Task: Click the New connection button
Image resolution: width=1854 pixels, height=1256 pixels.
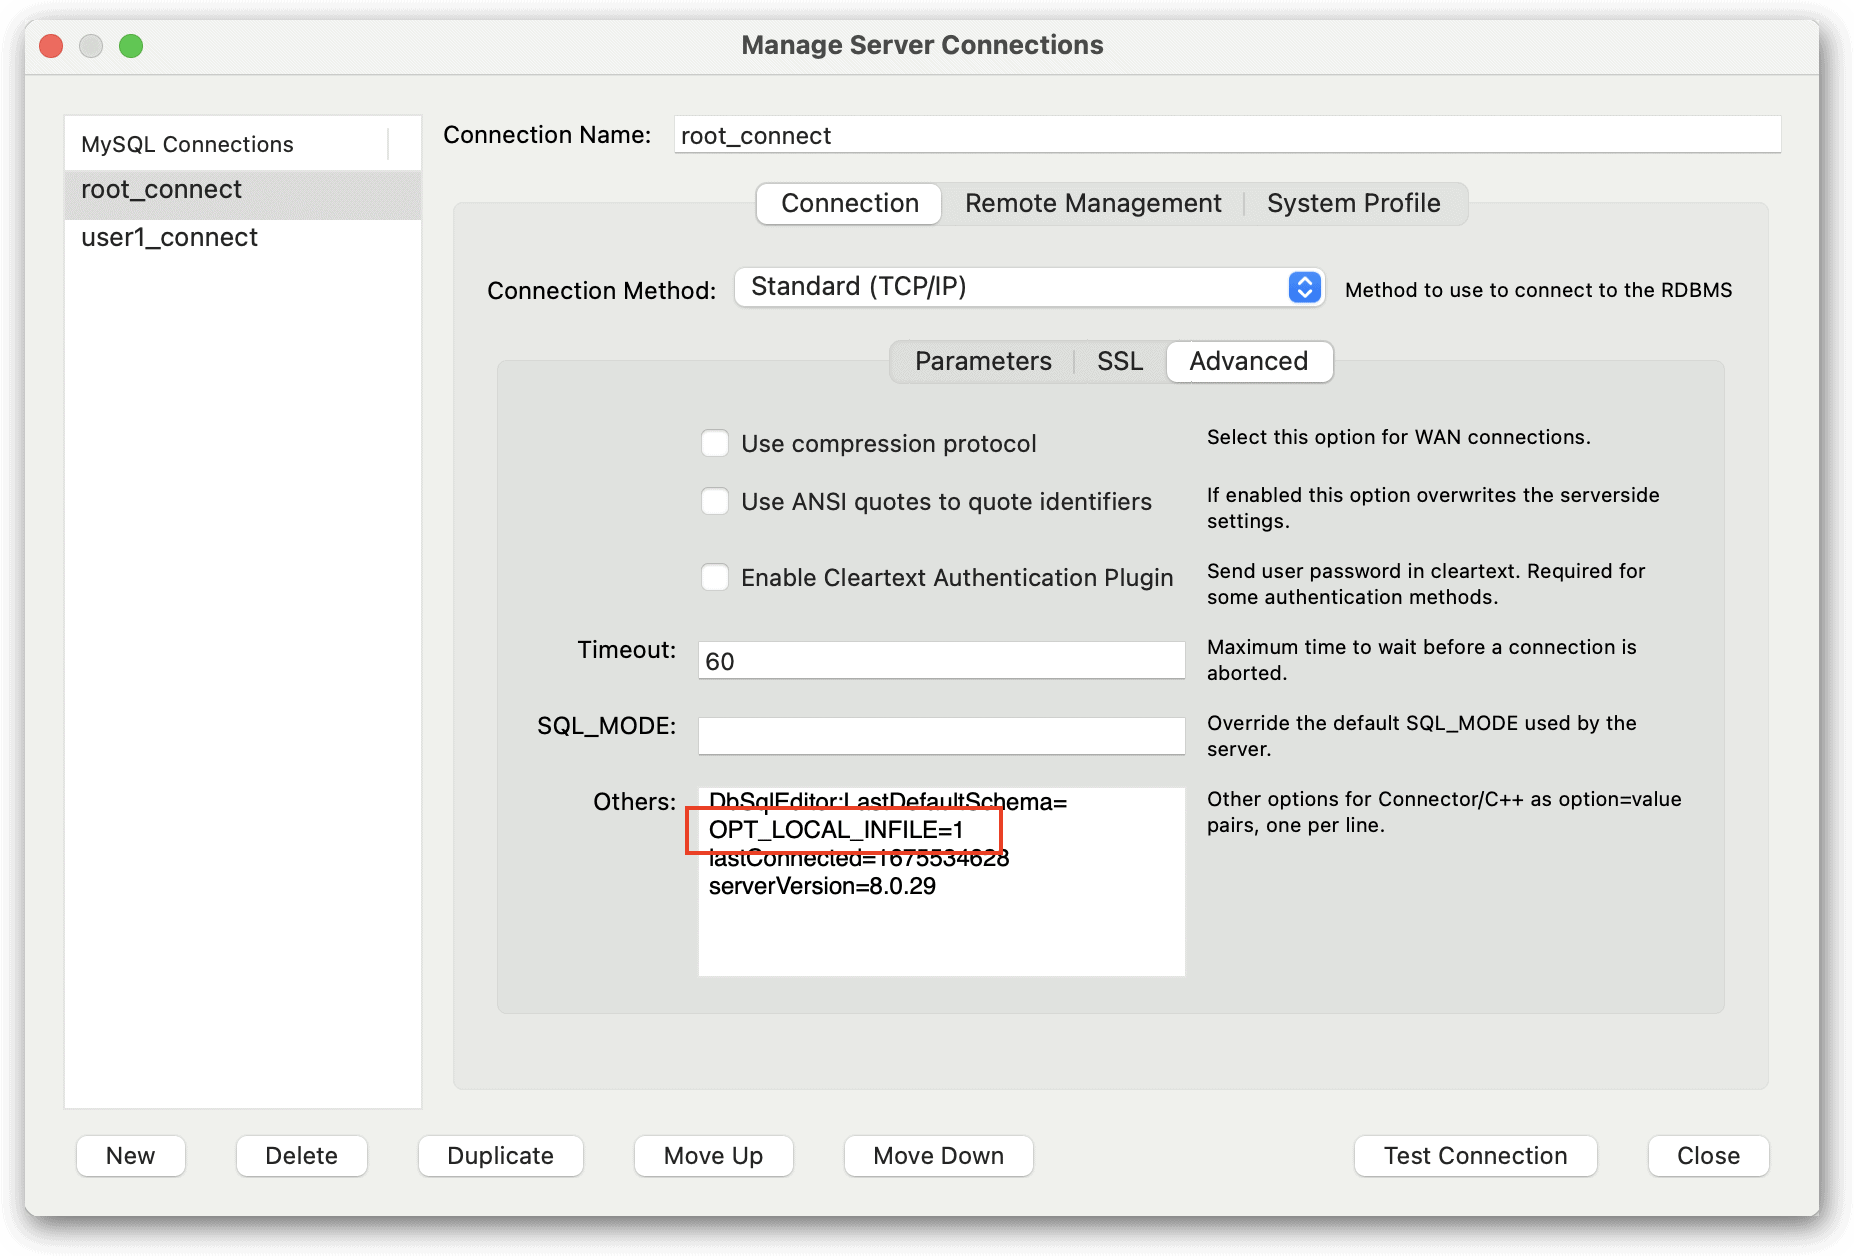Action: click(x=130, y=1156)
